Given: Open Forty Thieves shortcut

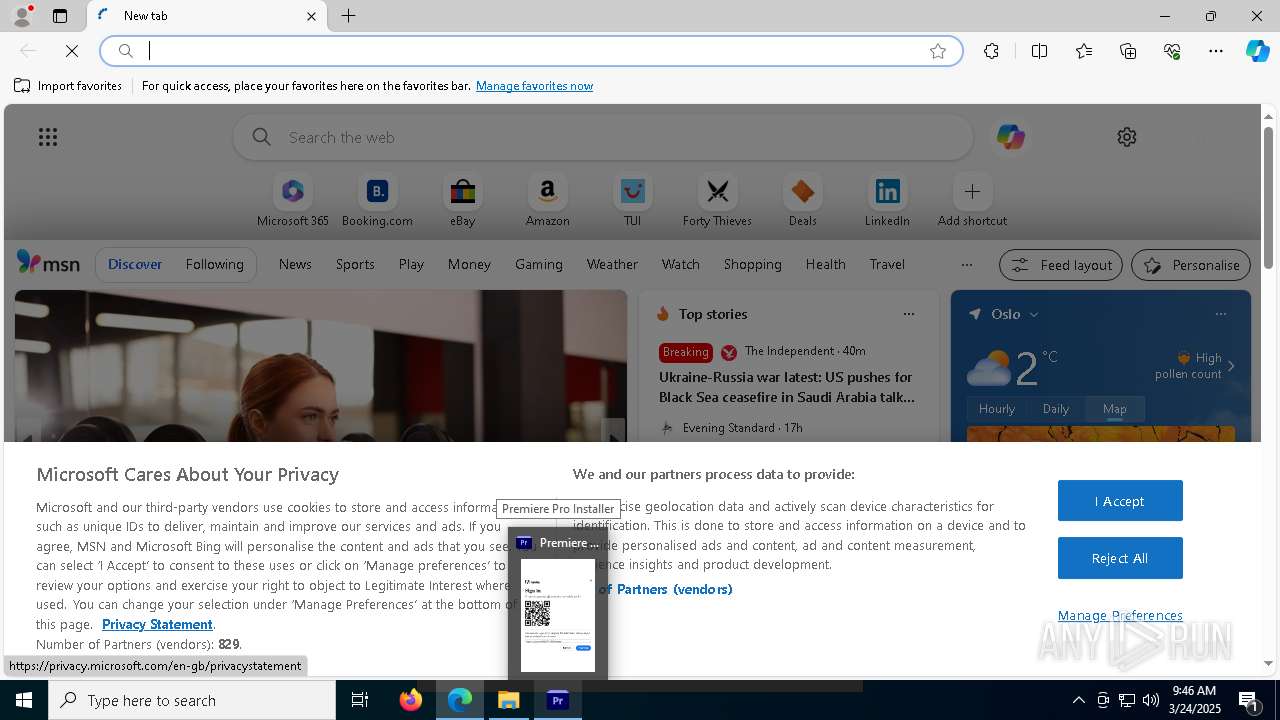Looking at the screenshot, I should (717, 201).
